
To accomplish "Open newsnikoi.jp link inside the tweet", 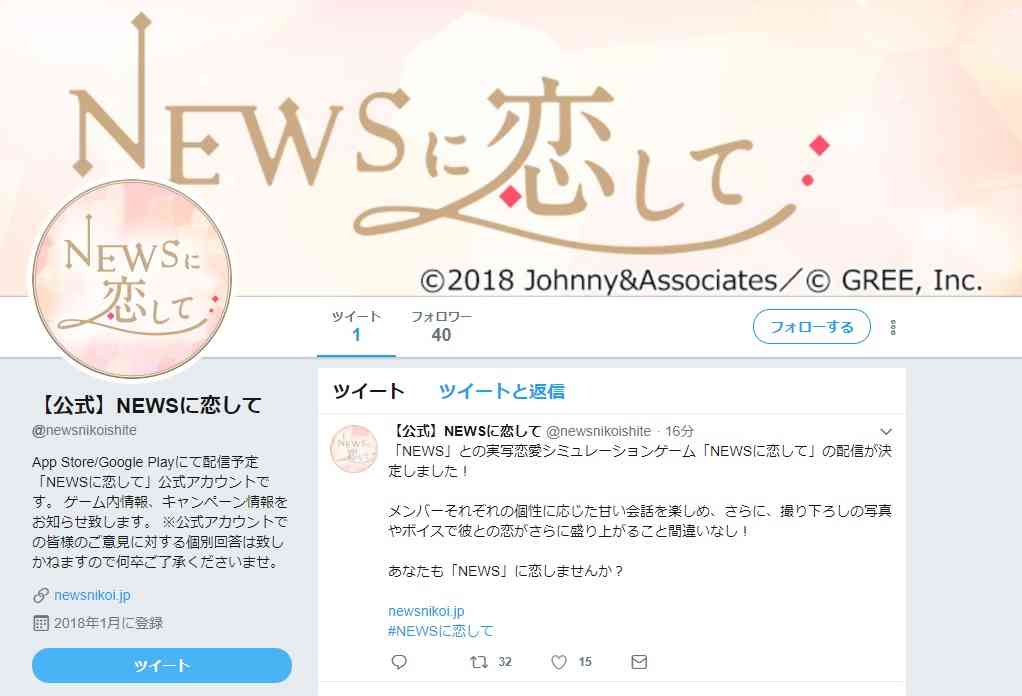I will (x=426, y=611).
